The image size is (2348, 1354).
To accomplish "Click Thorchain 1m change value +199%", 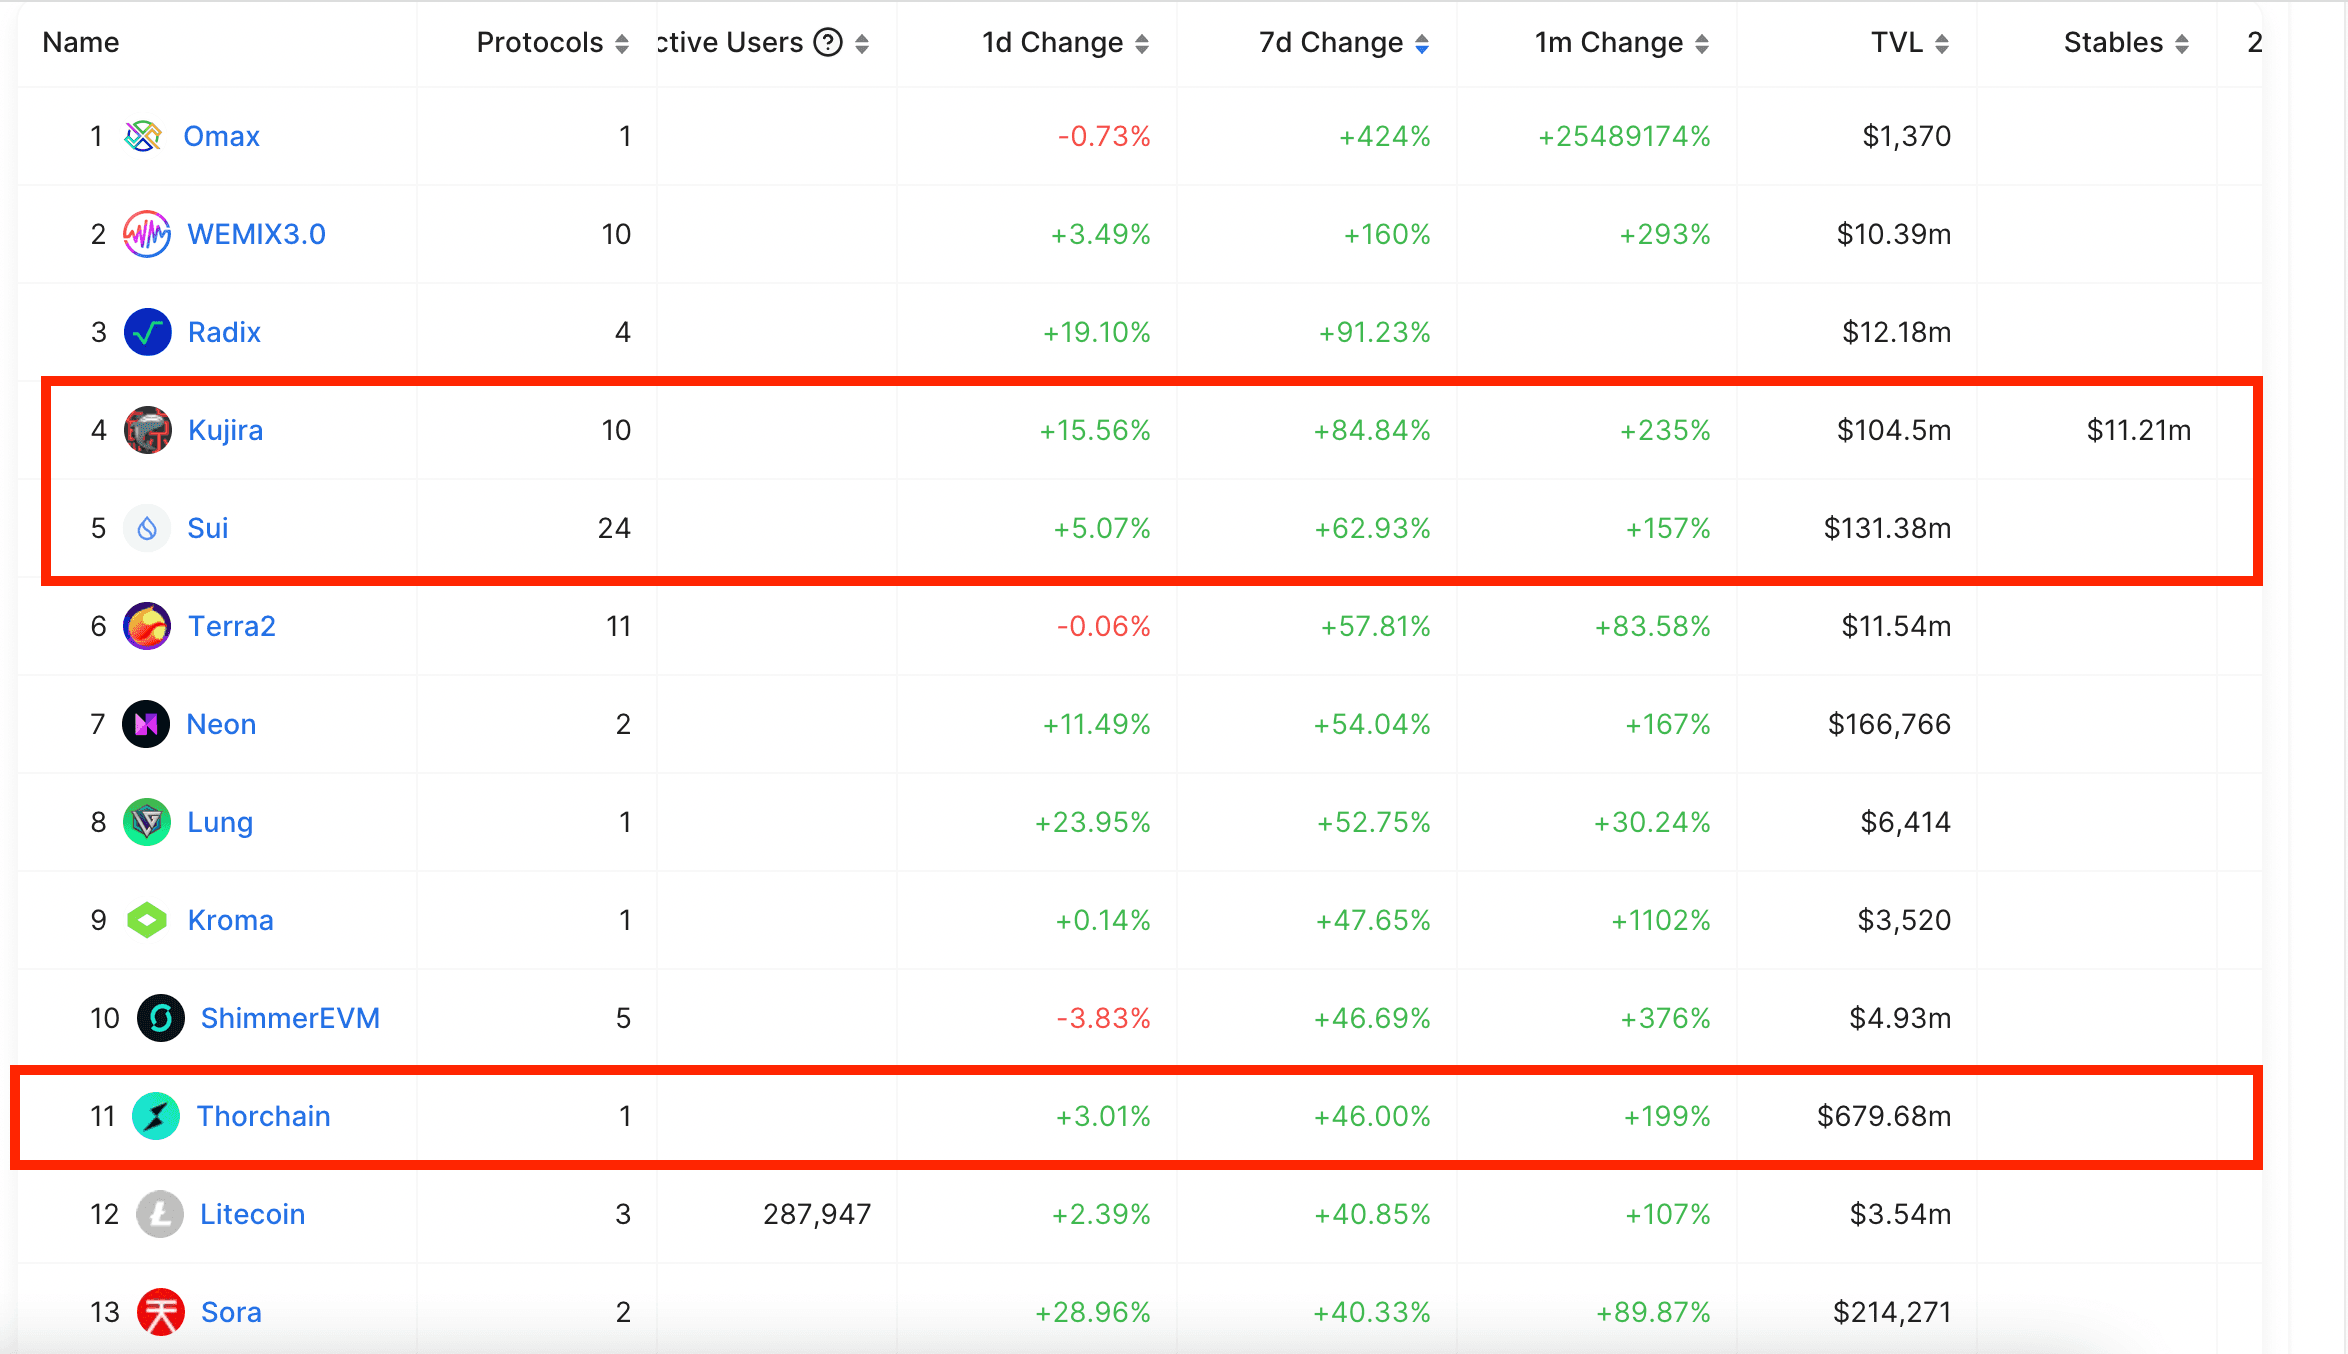I will tap(1668, 1116).
